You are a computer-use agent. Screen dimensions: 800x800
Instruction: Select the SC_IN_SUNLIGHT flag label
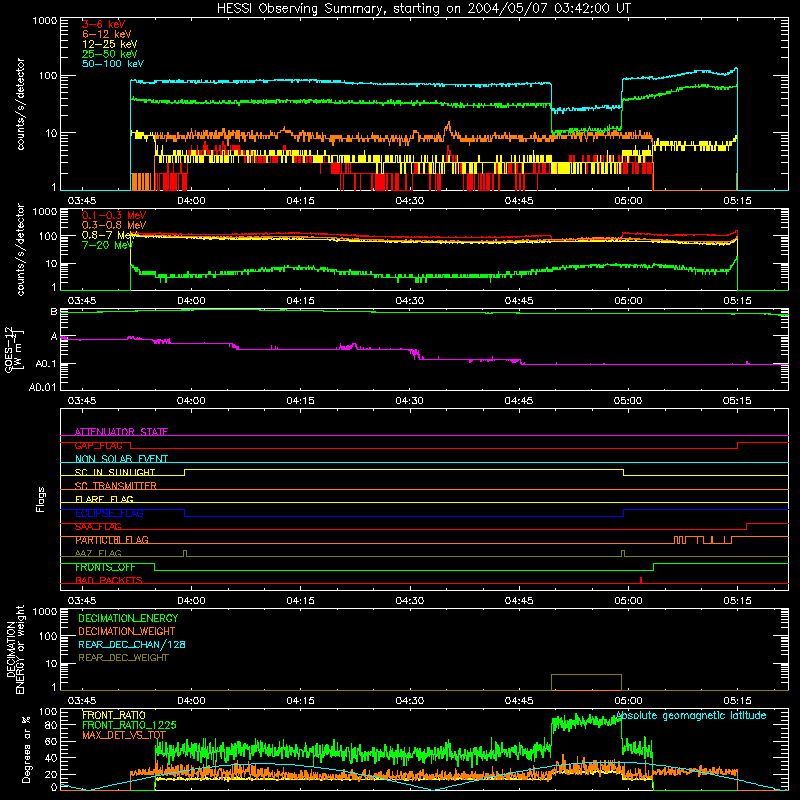pos(115,472)
